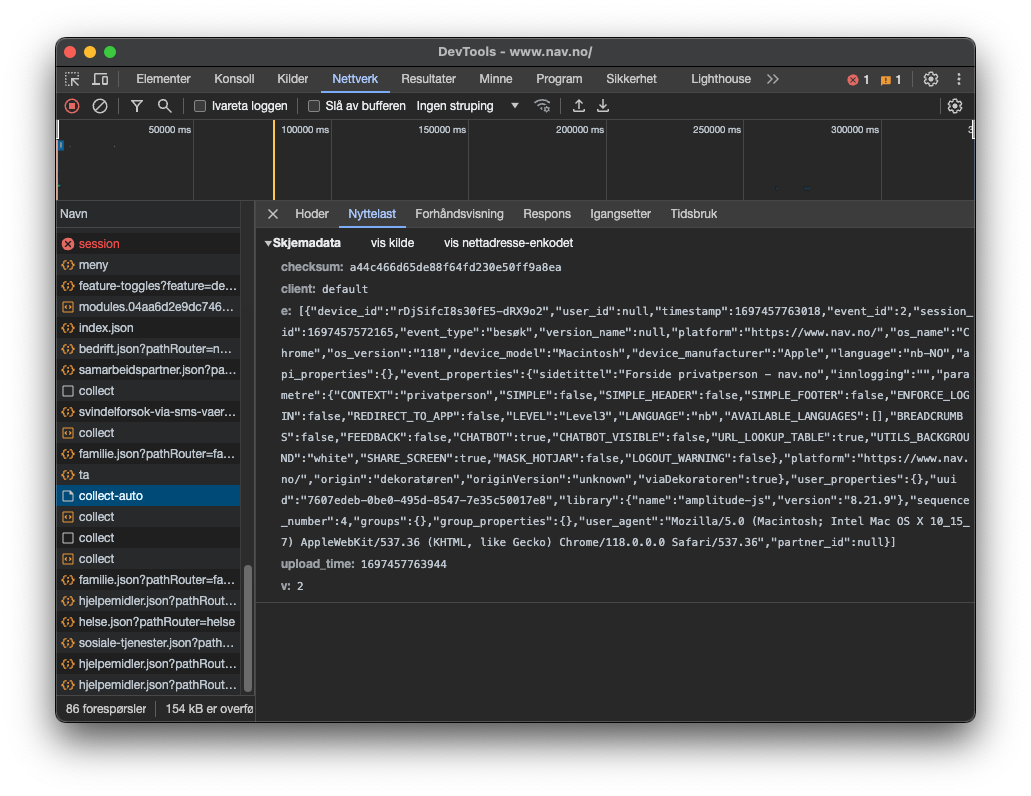Open the Program tab
Image resolution: width=1031 pixels, height=796 pixels.
[x=559, y=79]
